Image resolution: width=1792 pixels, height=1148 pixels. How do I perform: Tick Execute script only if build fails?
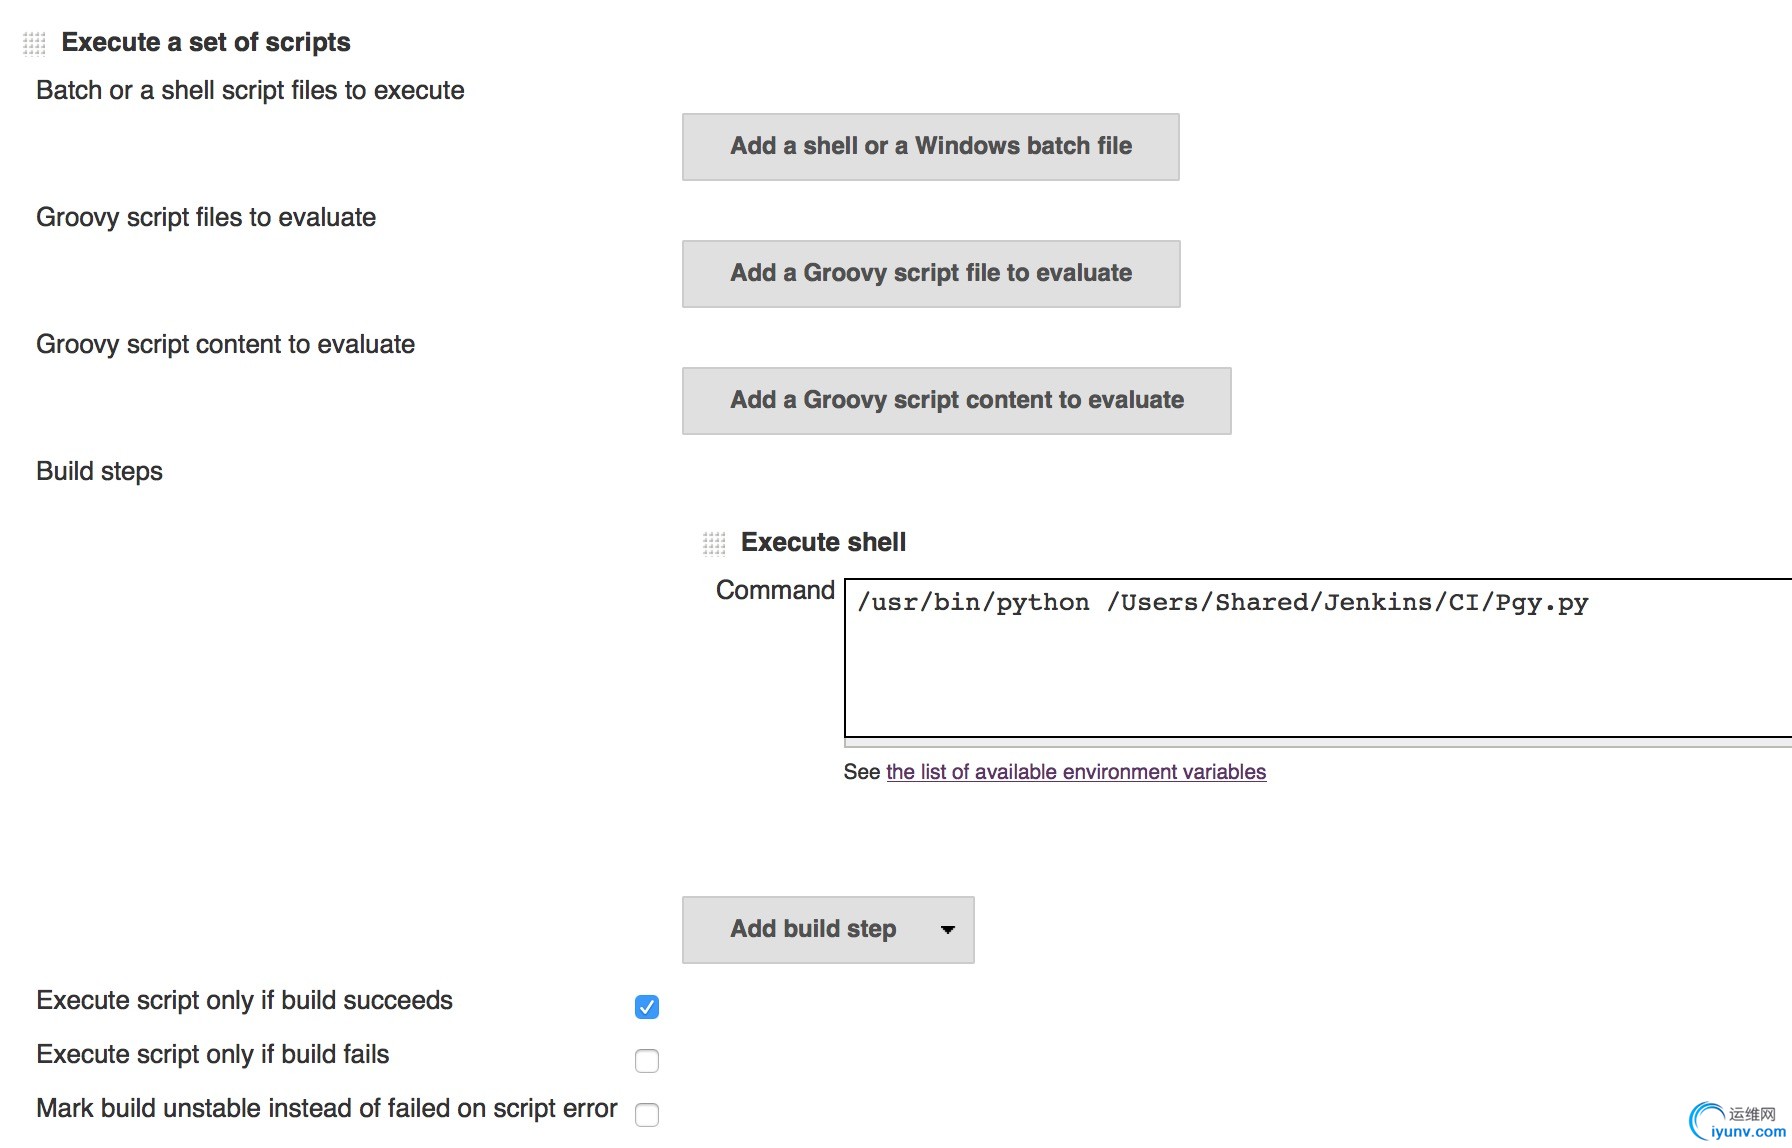(647, 1061)
